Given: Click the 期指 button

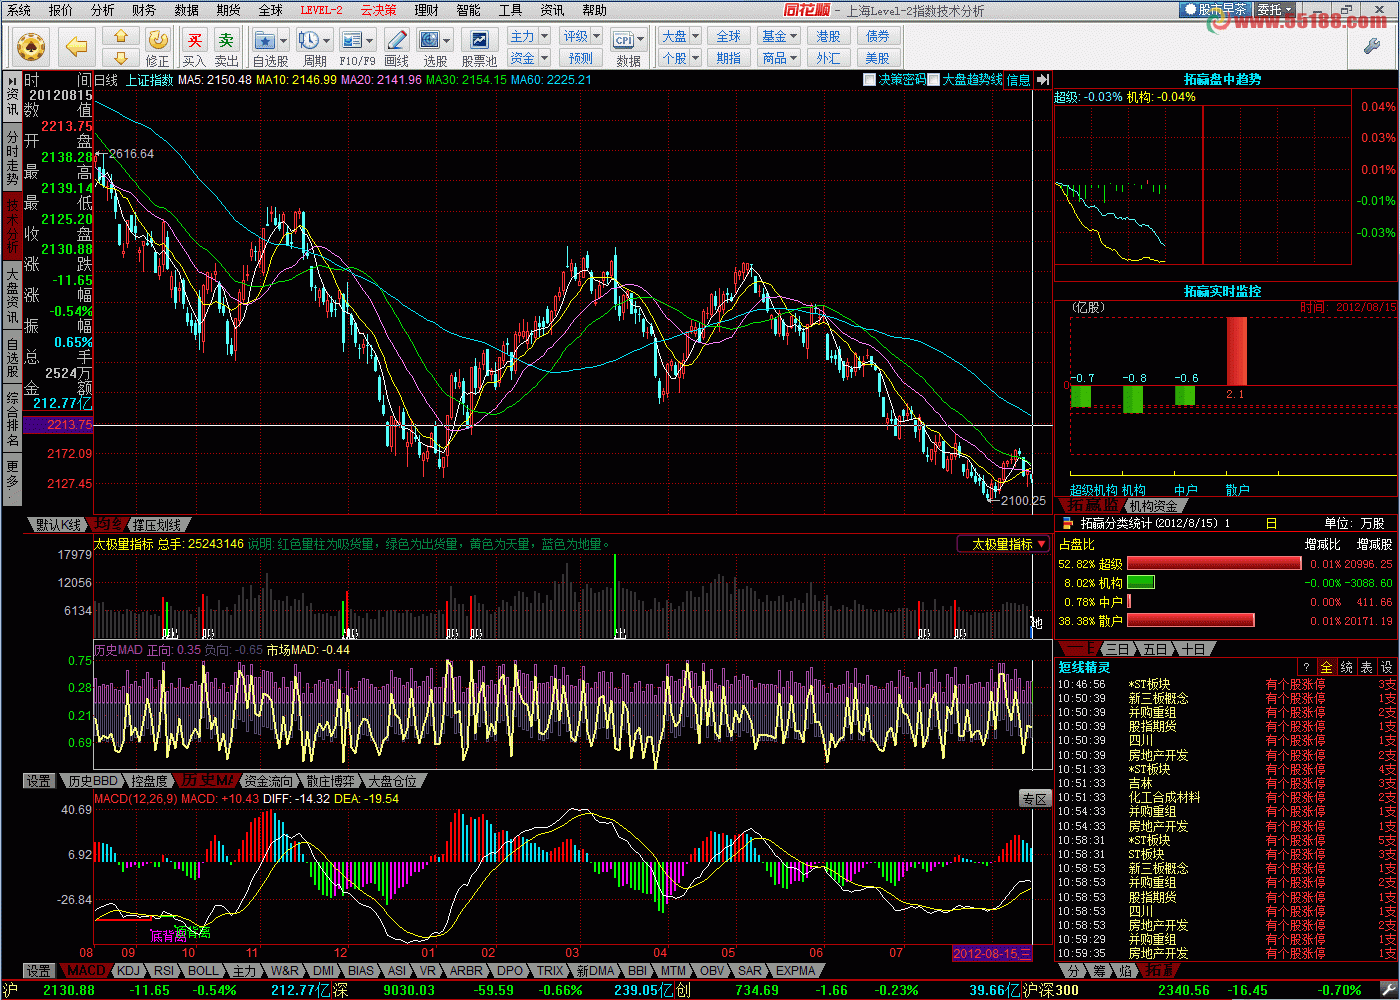Looking at the screenshot, I should point(729,58).
